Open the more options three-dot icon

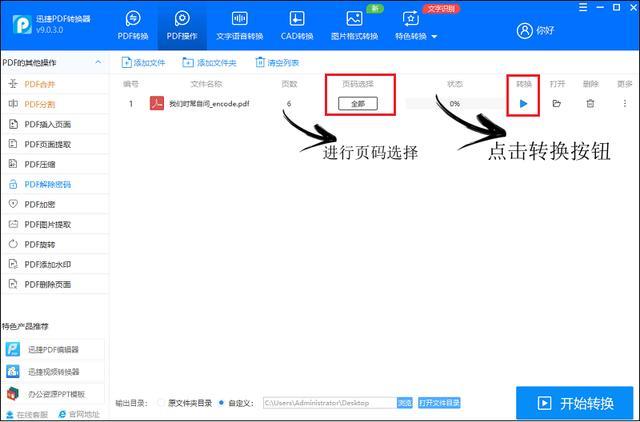tap(624, 104)
